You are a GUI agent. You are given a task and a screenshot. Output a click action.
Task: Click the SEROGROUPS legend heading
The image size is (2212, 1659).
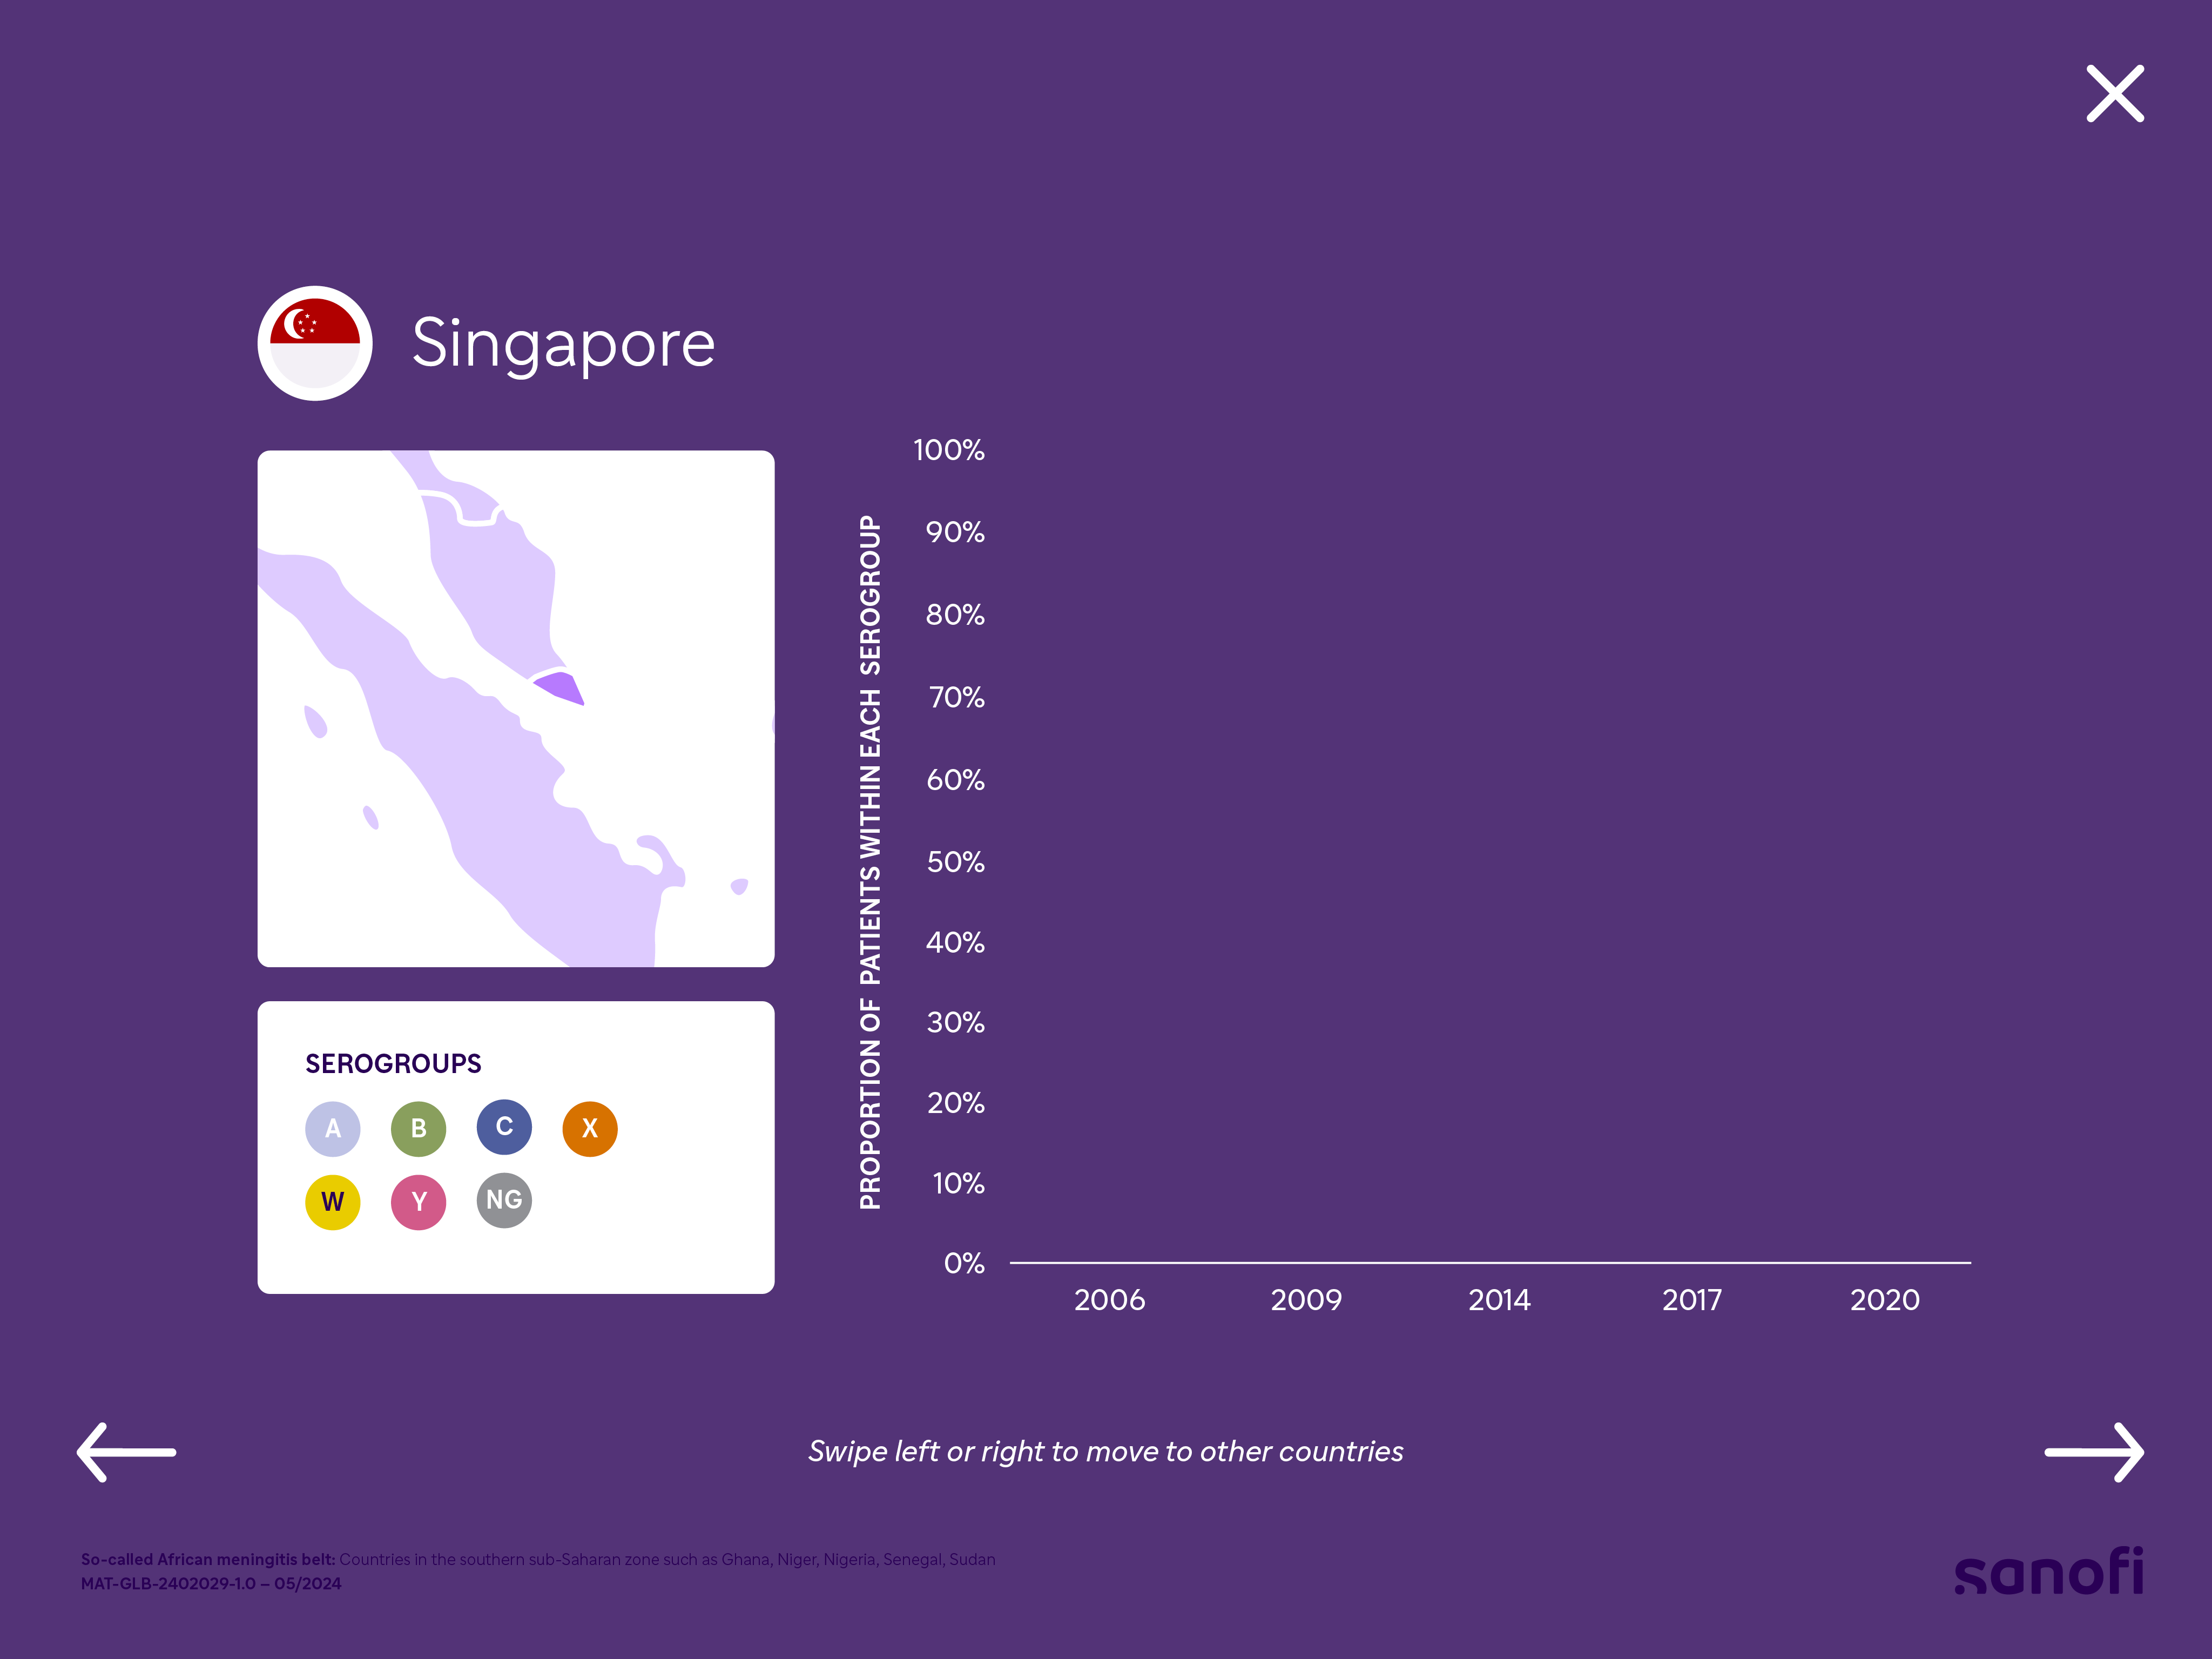tap(393, 1063)
